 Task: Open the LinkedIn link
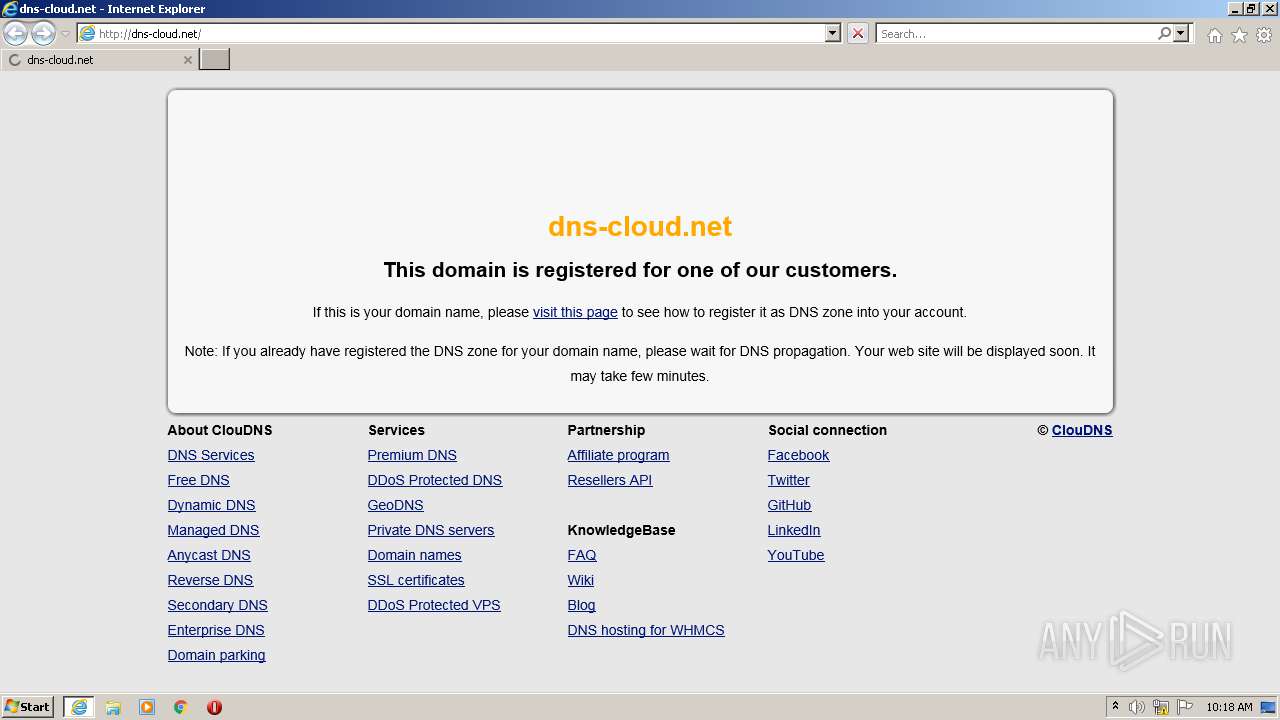pos(793,530)
